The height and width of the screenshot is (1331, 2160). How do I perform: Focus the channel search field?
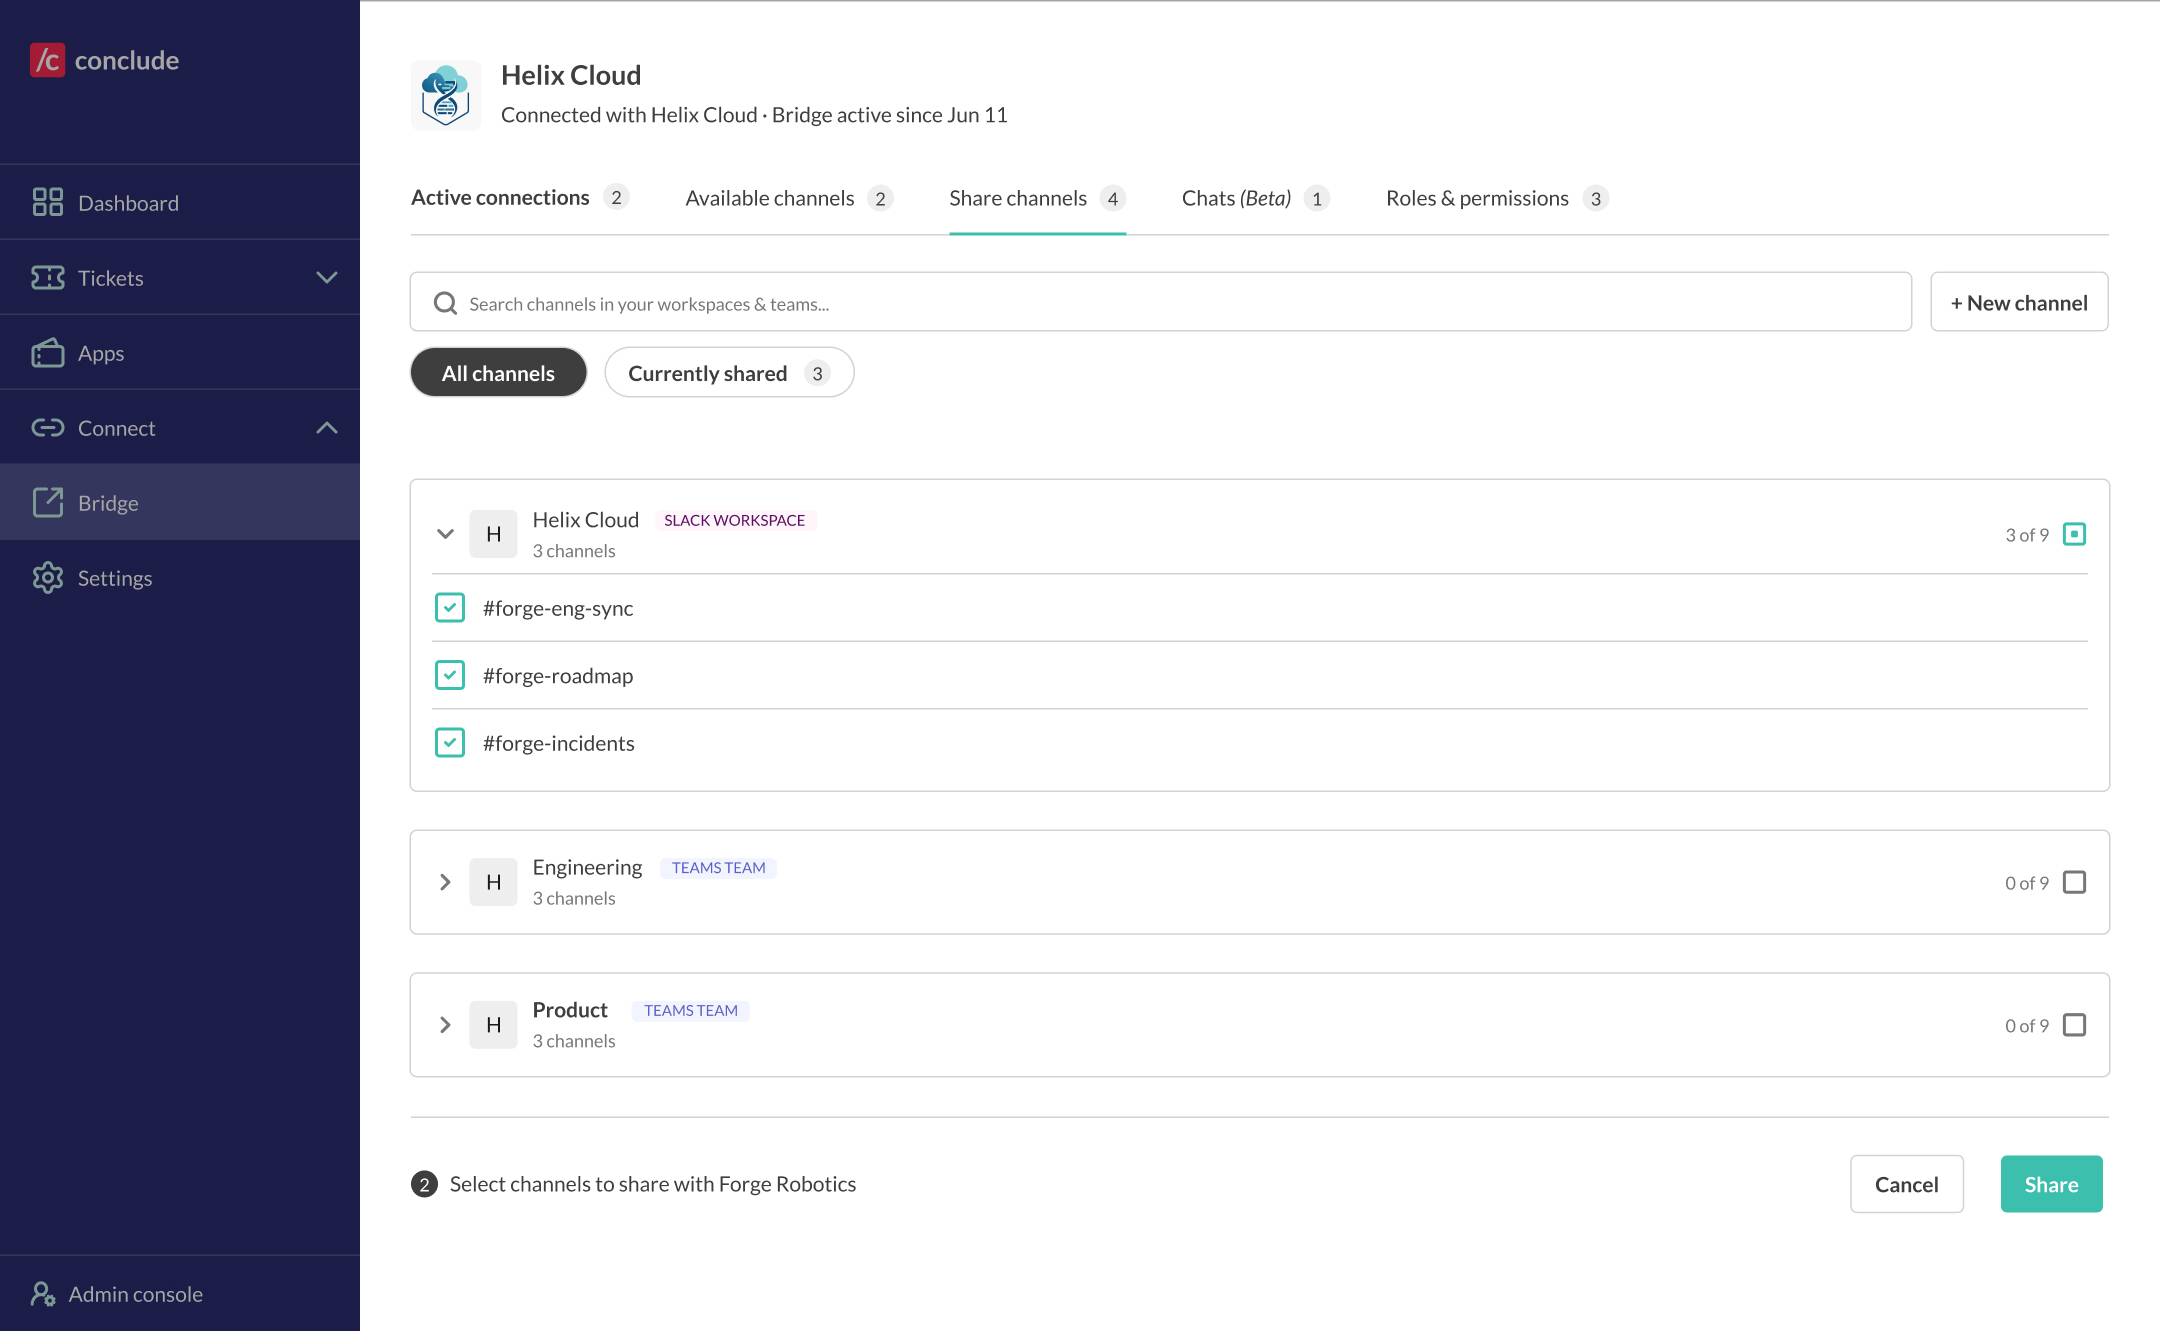tap(1160, 302)
